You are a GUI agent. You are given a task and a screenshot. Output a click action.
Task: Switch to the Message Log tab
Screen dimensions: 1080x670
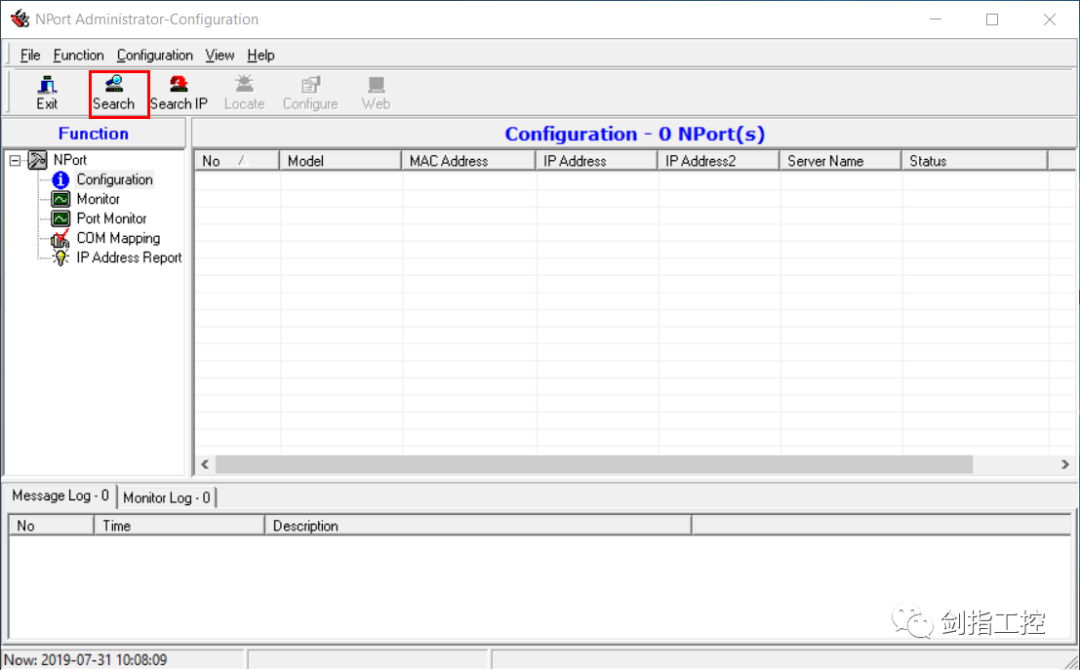click(61, 496)
